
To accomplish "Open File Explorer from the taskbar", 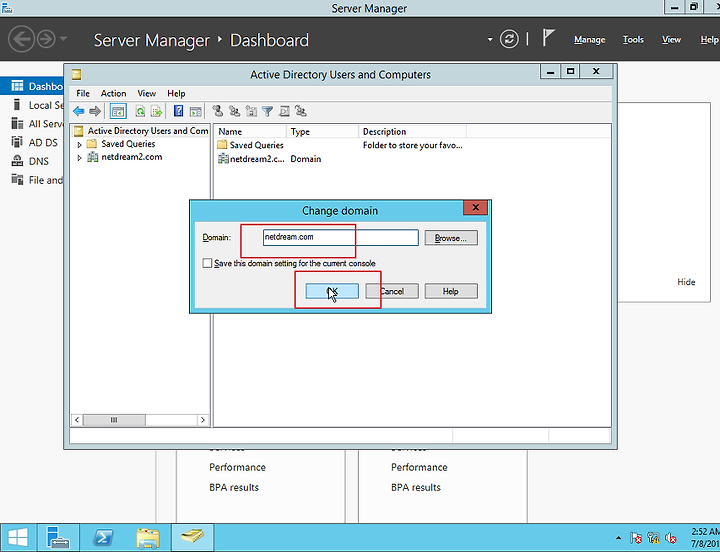I will [148, 537].
